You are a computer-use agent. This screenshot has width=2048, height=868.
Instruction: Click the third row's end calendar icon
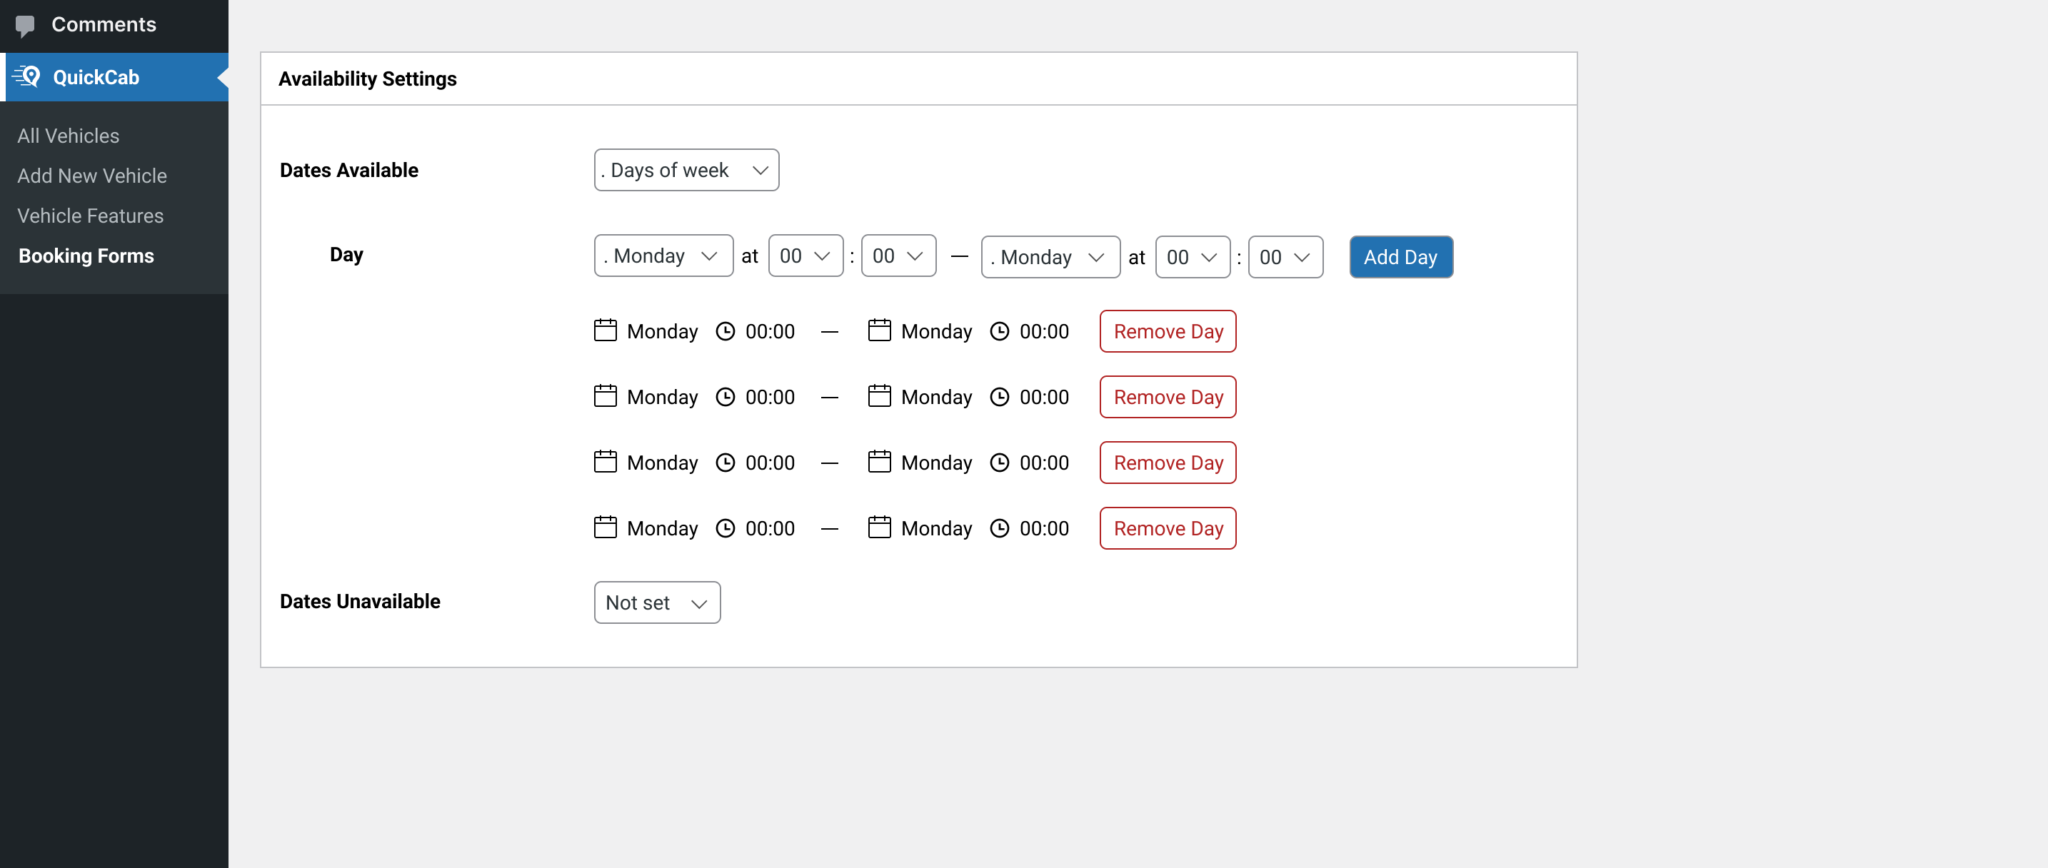click(x=879, y=462)
